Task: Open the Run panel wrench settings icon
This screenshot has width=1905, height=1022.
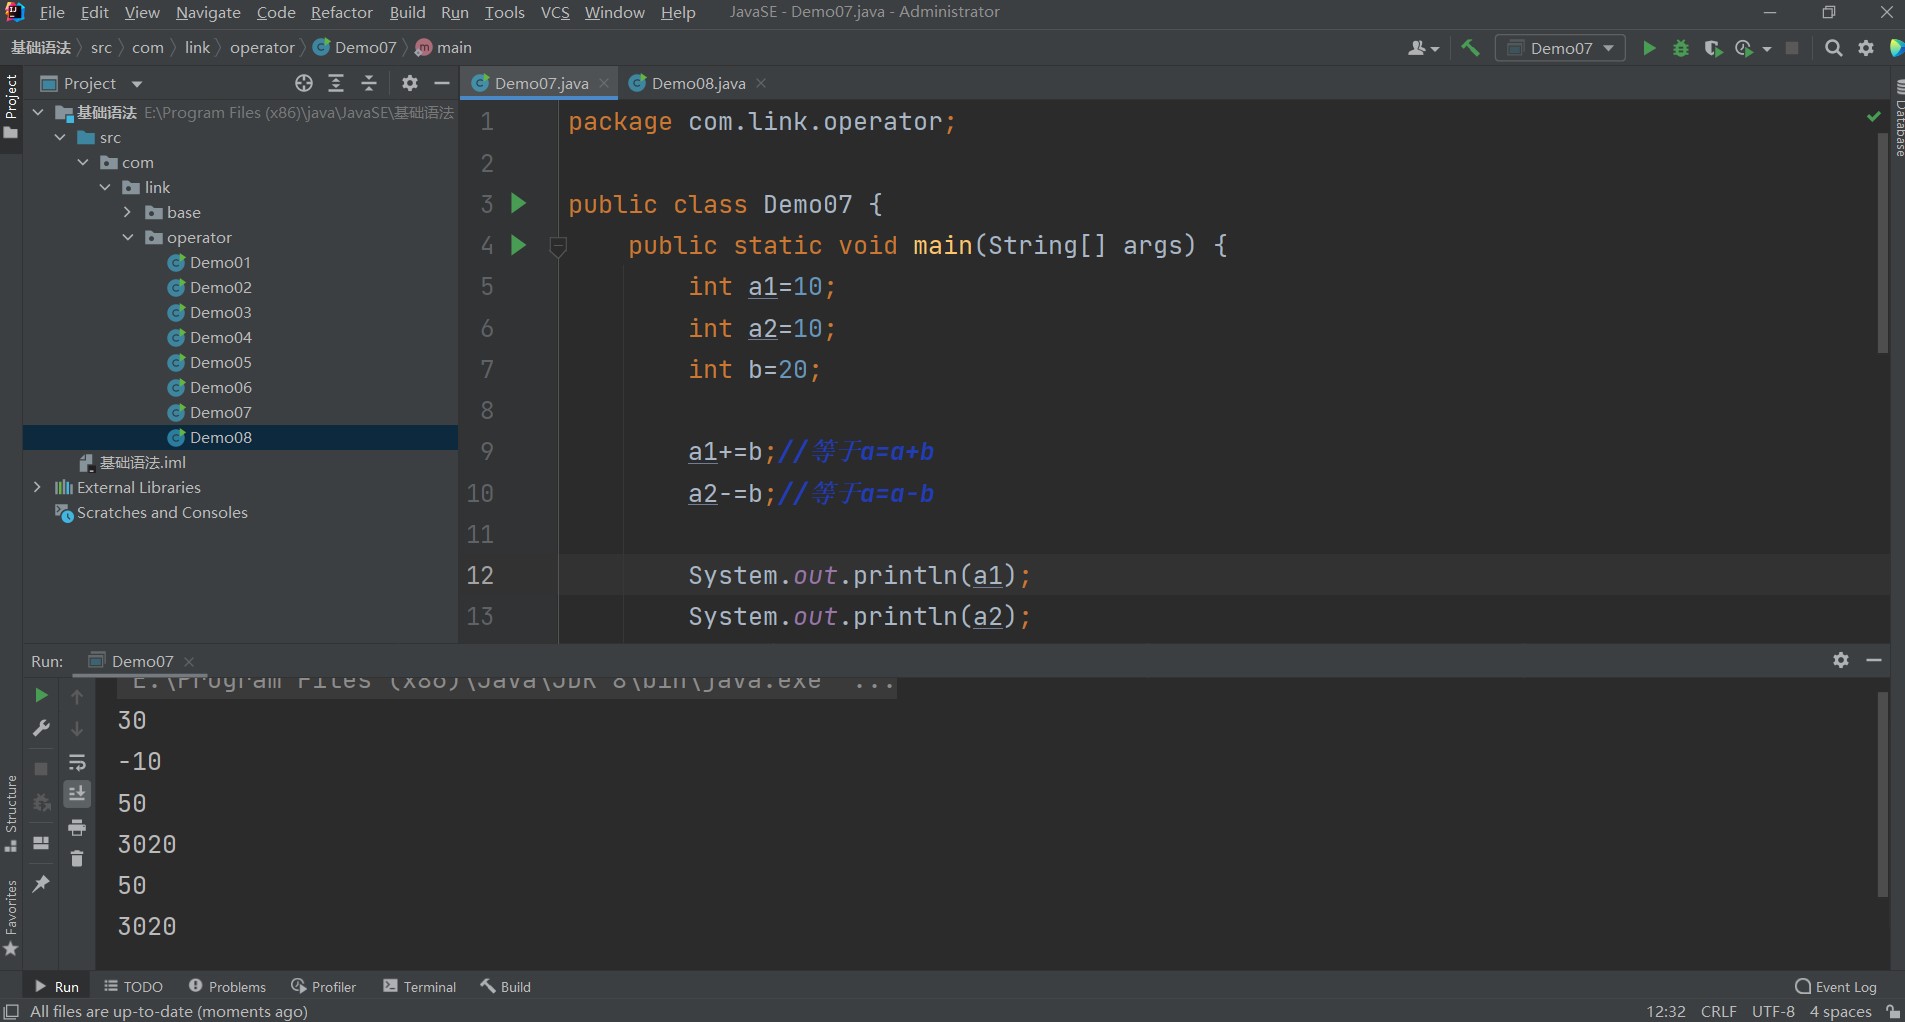Action: coord(41,728)
